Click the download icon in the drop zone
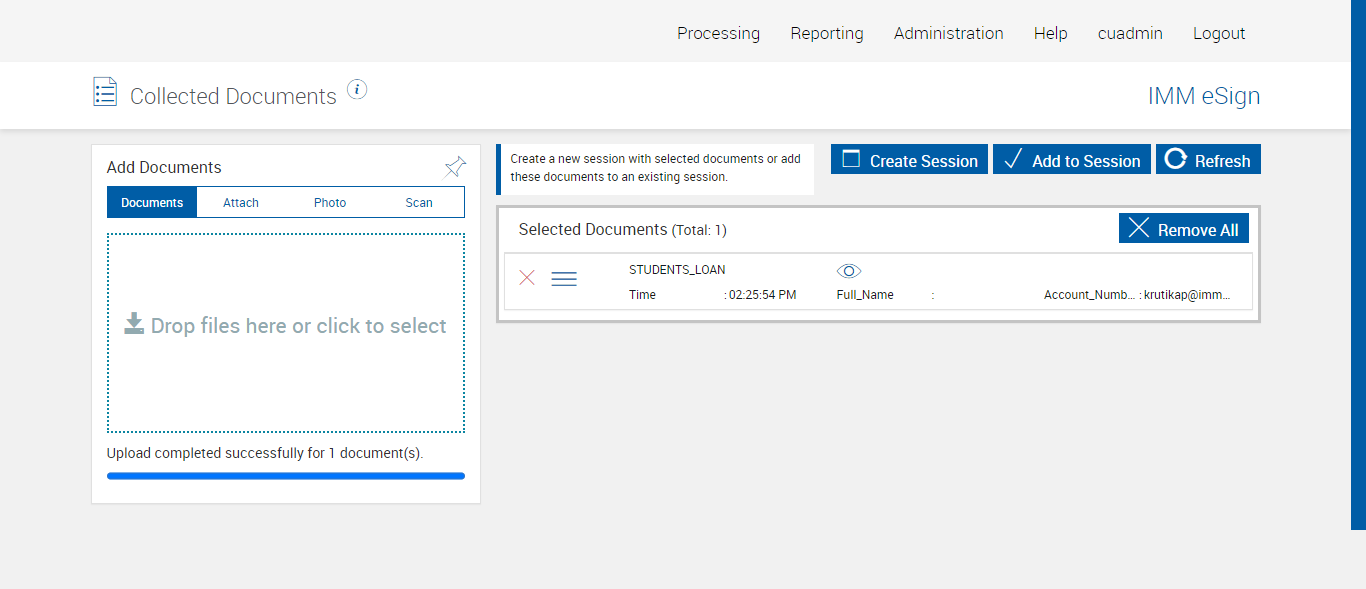Image resolution: width=1366 pixels, height=589 pixels. 134,323
